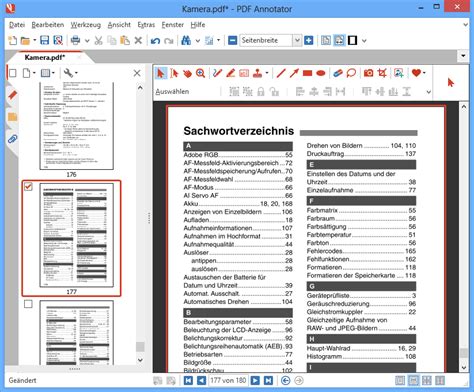This screenshot has height=392, width=474.
Task: Open the Hilfe menu
Action: (x=198, y=25)
